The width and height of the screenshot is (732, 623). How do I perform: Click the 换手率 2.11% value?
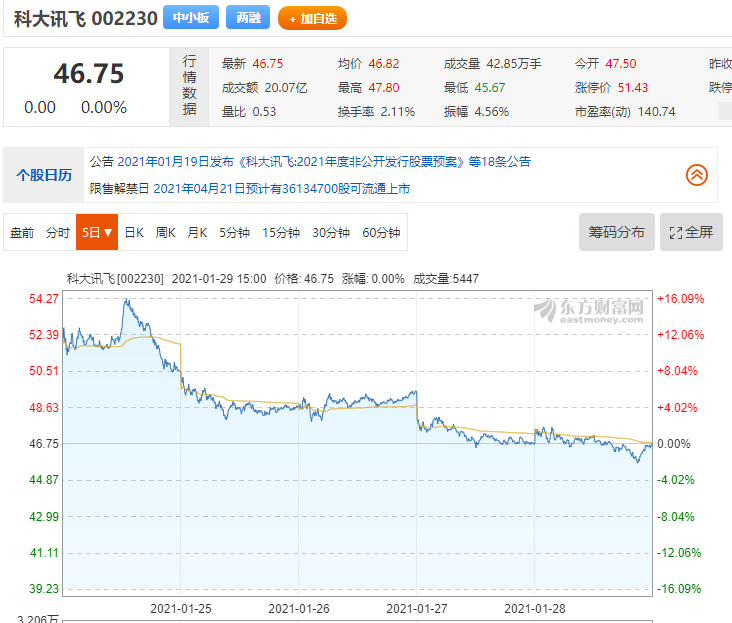tap(397, 112)
